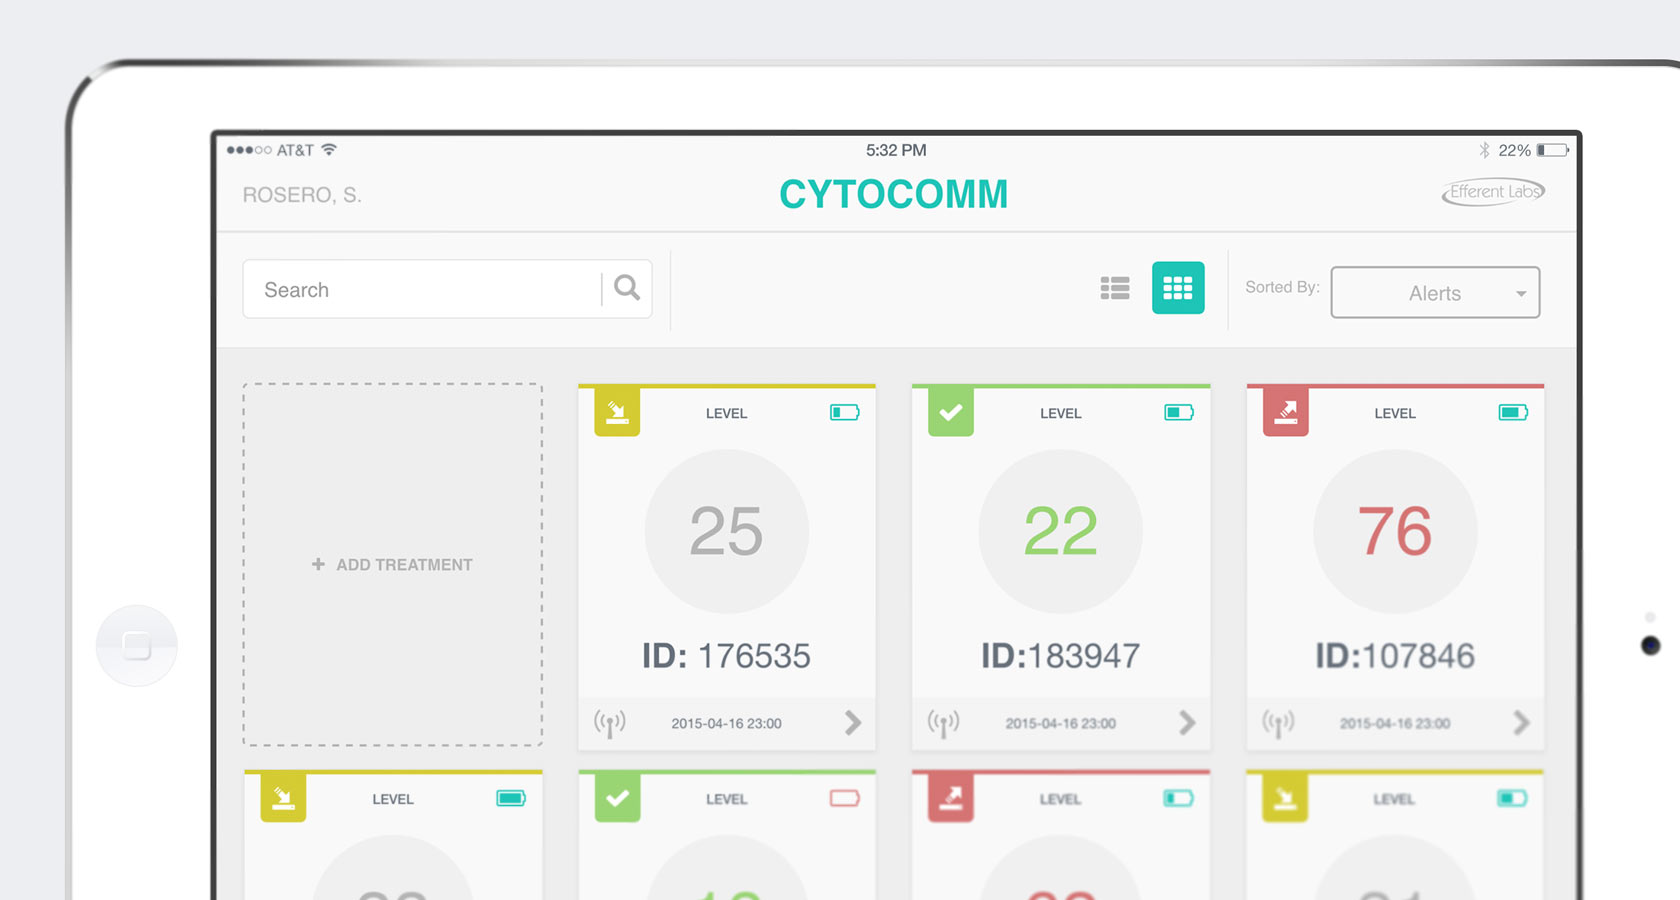Click the antenna icon on card ID 107846

1278,722
